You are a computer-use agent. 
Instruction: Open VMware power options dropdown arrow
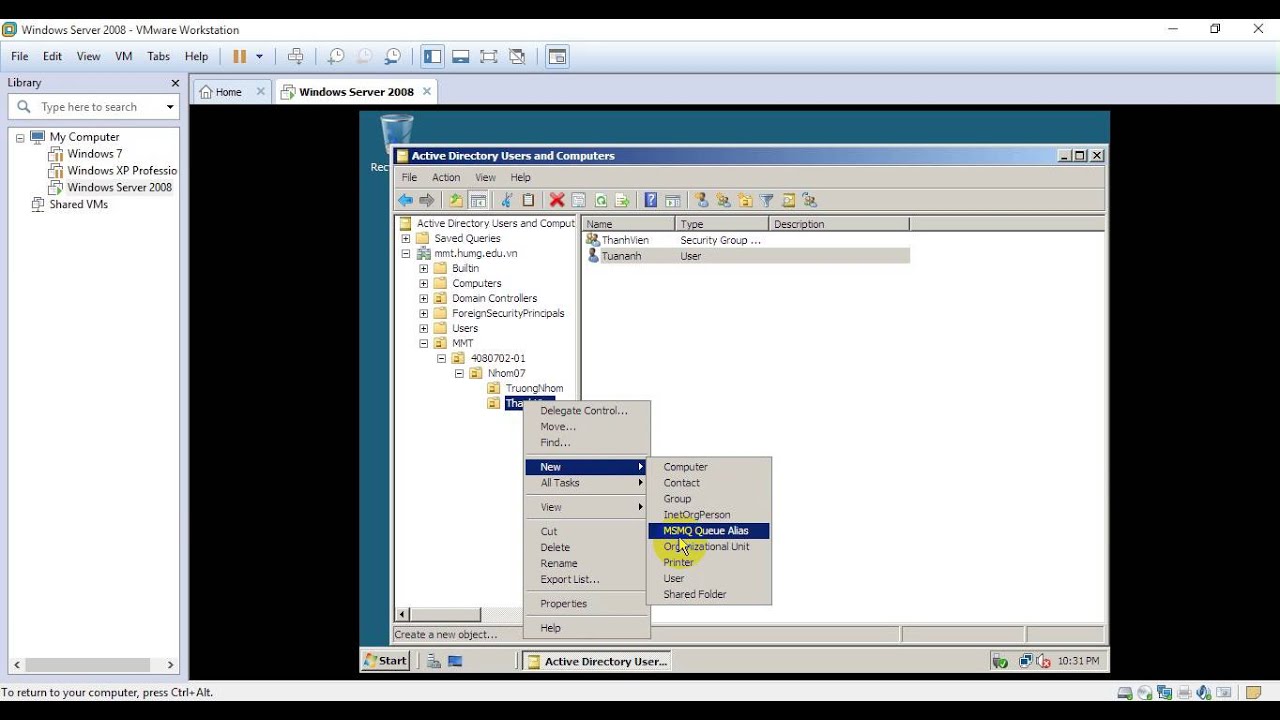pos(259,57)
